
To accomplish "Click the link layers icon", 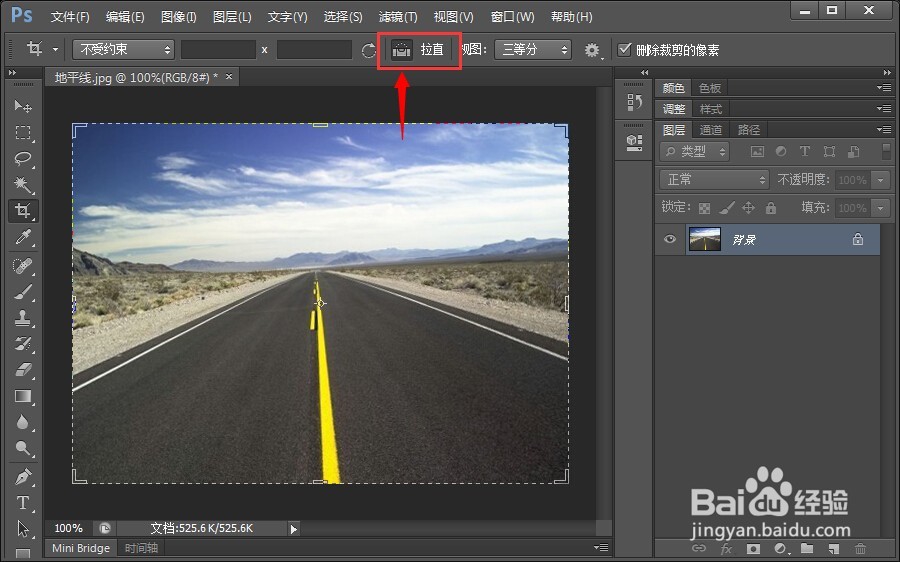I will (x=699, y=548).
